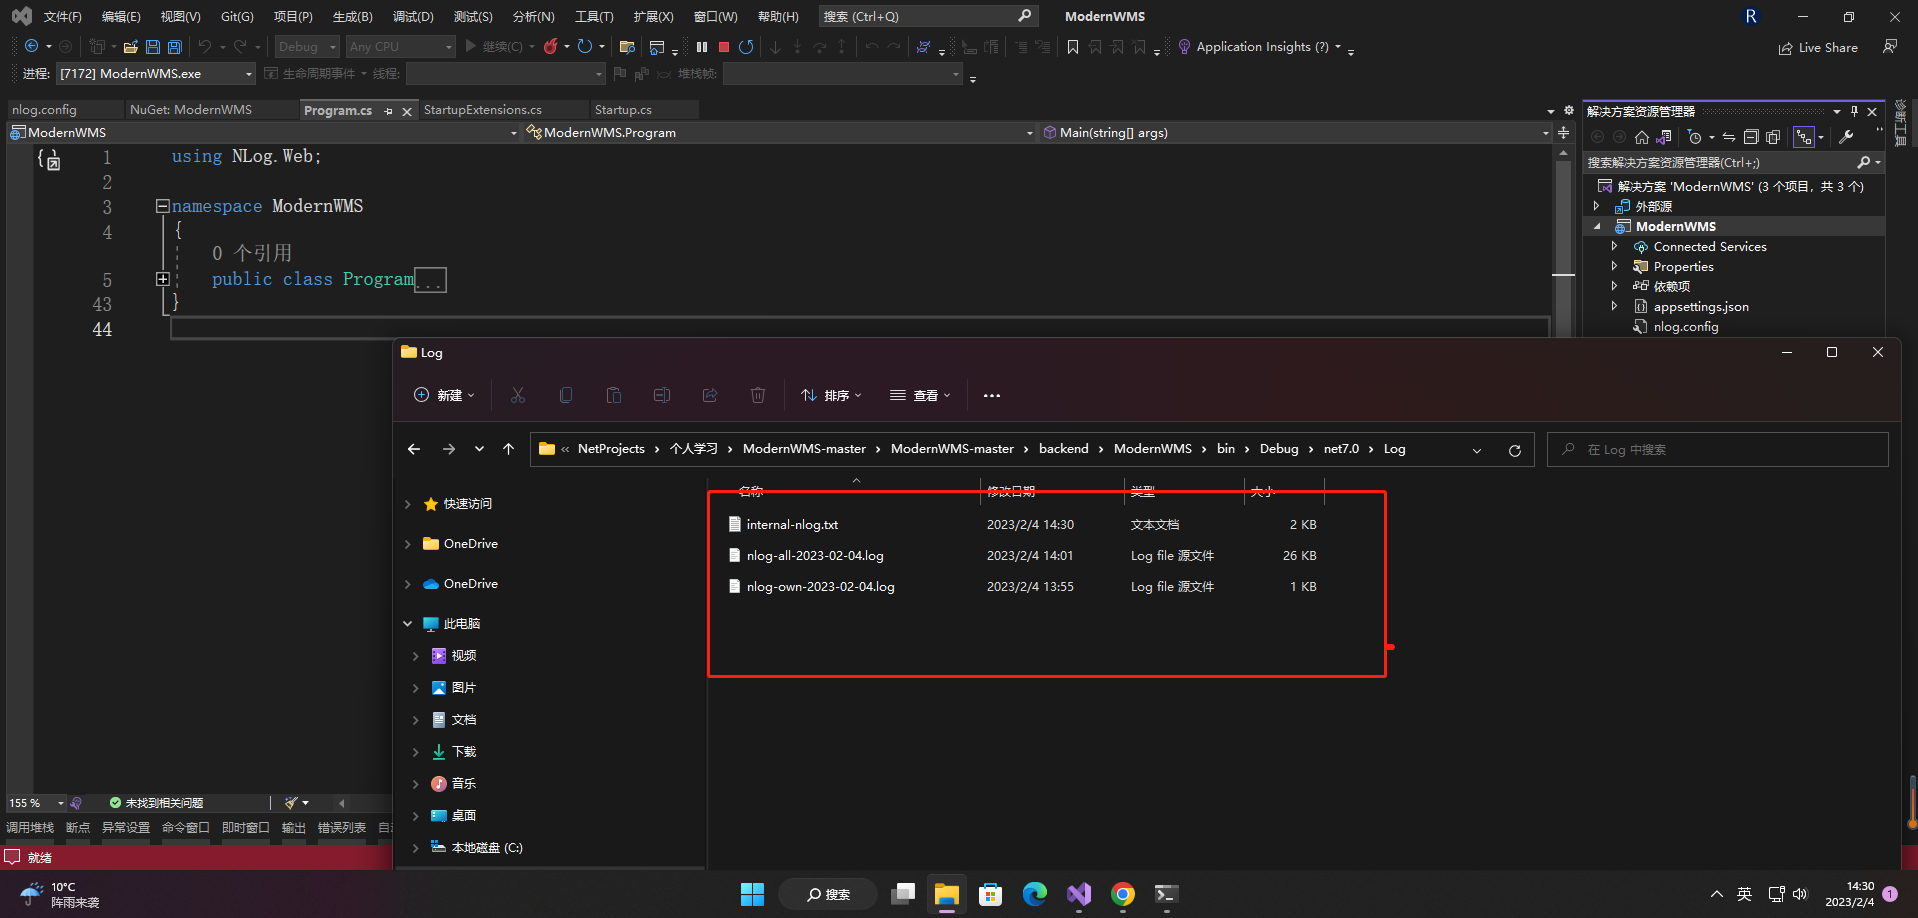This screenshot has height=918, width=1918.
Task: Toggle pin on Program.cs tab
Action: click(389, 111)
